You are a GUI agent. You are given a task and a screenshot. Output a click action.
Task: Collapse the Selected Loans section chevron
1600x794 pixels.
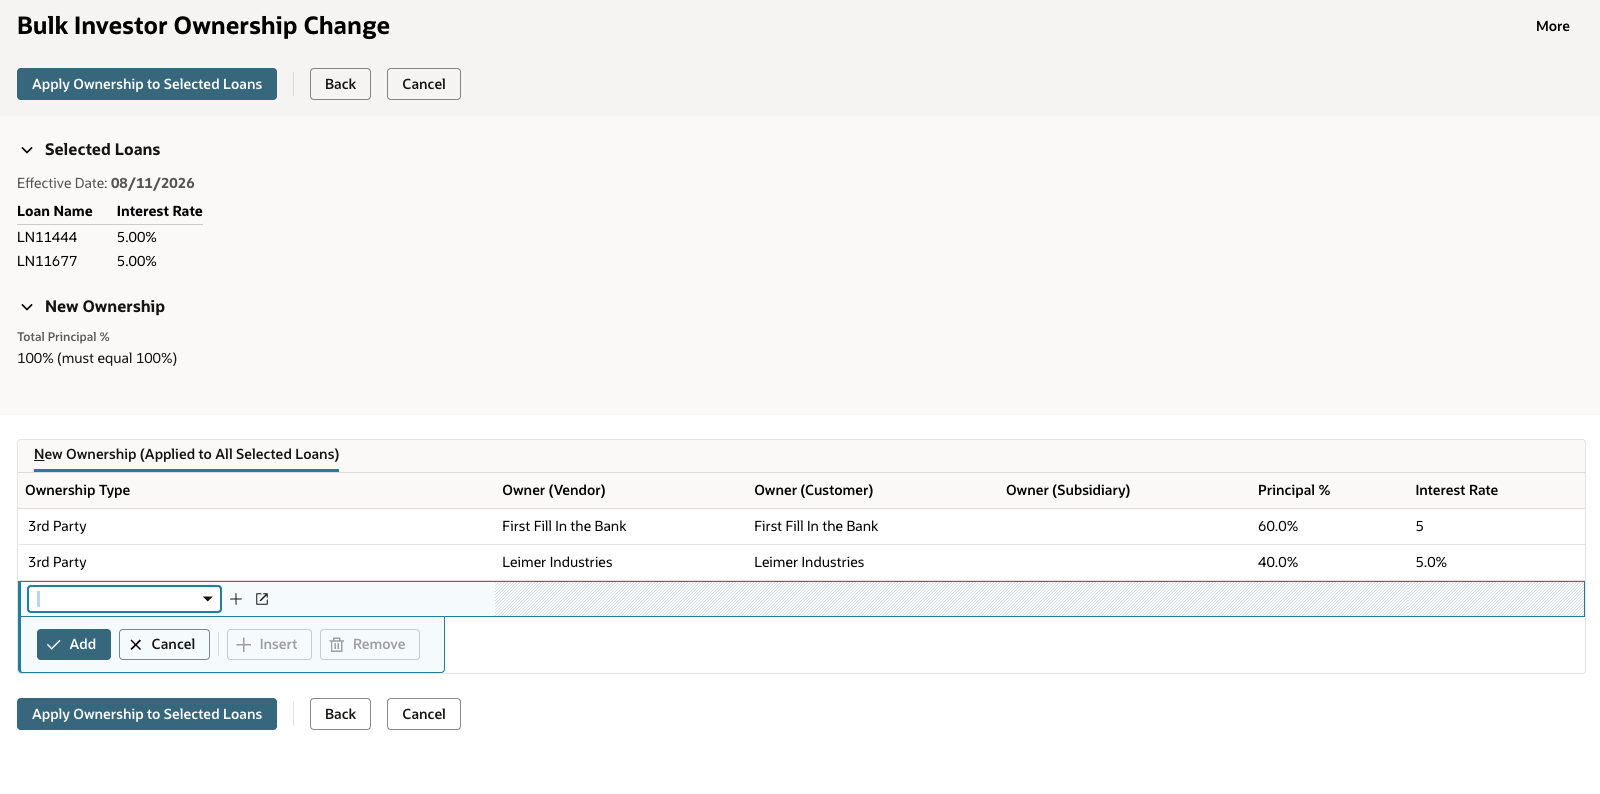pos(27,150)
